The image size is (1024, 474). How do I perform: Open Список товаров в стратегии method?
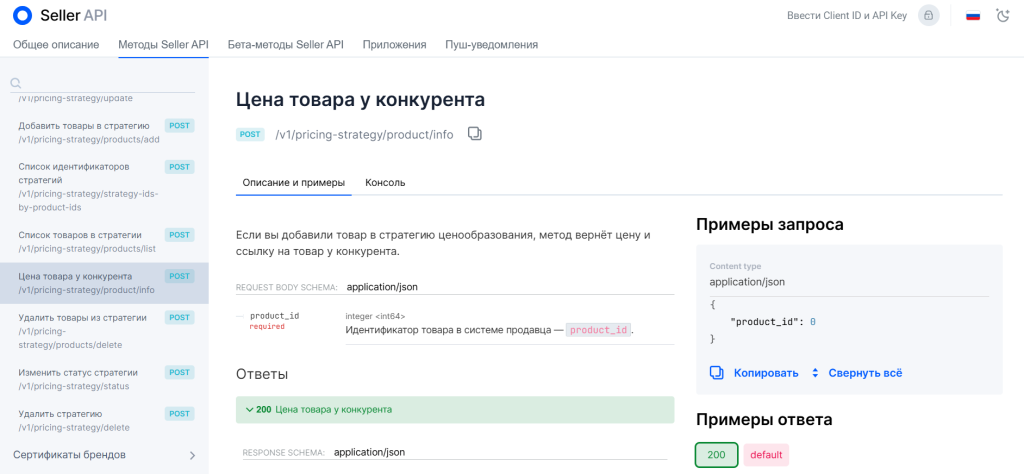coord(104,242)
